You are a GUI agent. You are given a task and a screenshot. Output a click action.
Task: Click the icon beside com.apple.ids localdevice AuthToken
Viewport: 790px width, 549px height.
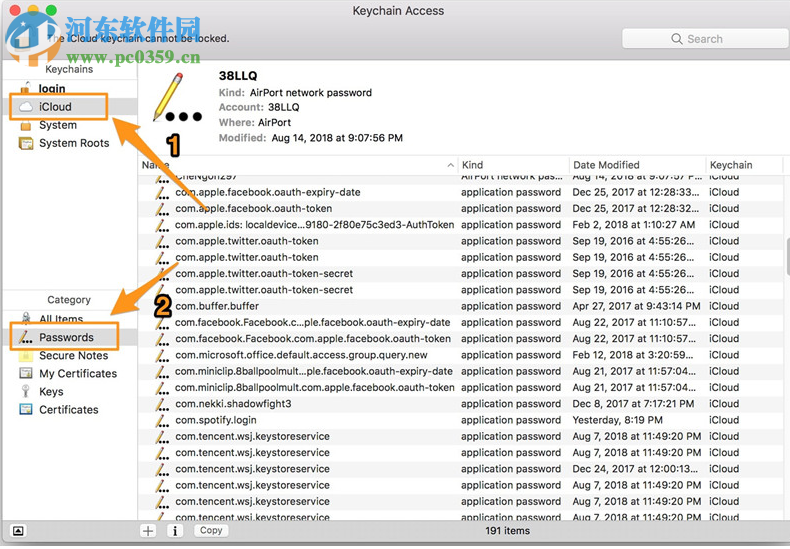(162, 225)
